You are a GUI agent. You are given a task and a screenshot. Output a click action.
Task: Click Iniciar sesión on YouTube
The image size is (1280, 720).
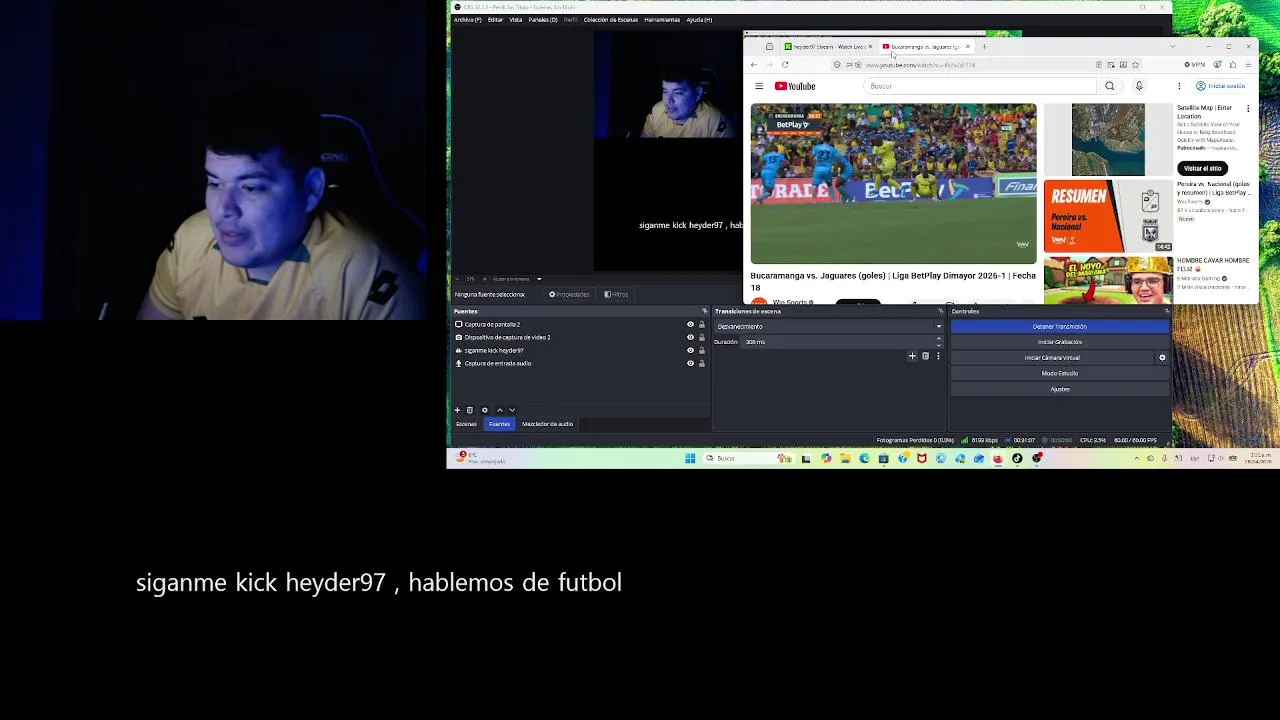click(1221, 86)
